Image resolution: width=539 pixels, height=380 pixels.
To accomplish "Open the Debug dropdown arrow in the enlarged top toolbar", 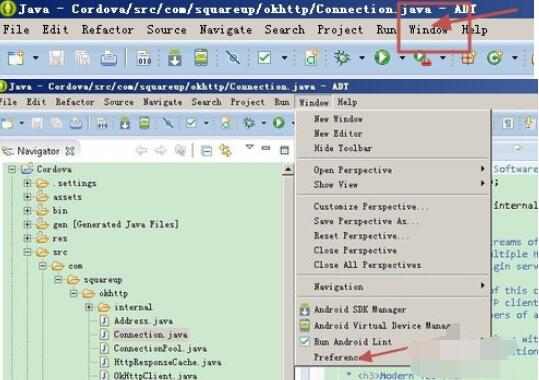I will (362, 58).
